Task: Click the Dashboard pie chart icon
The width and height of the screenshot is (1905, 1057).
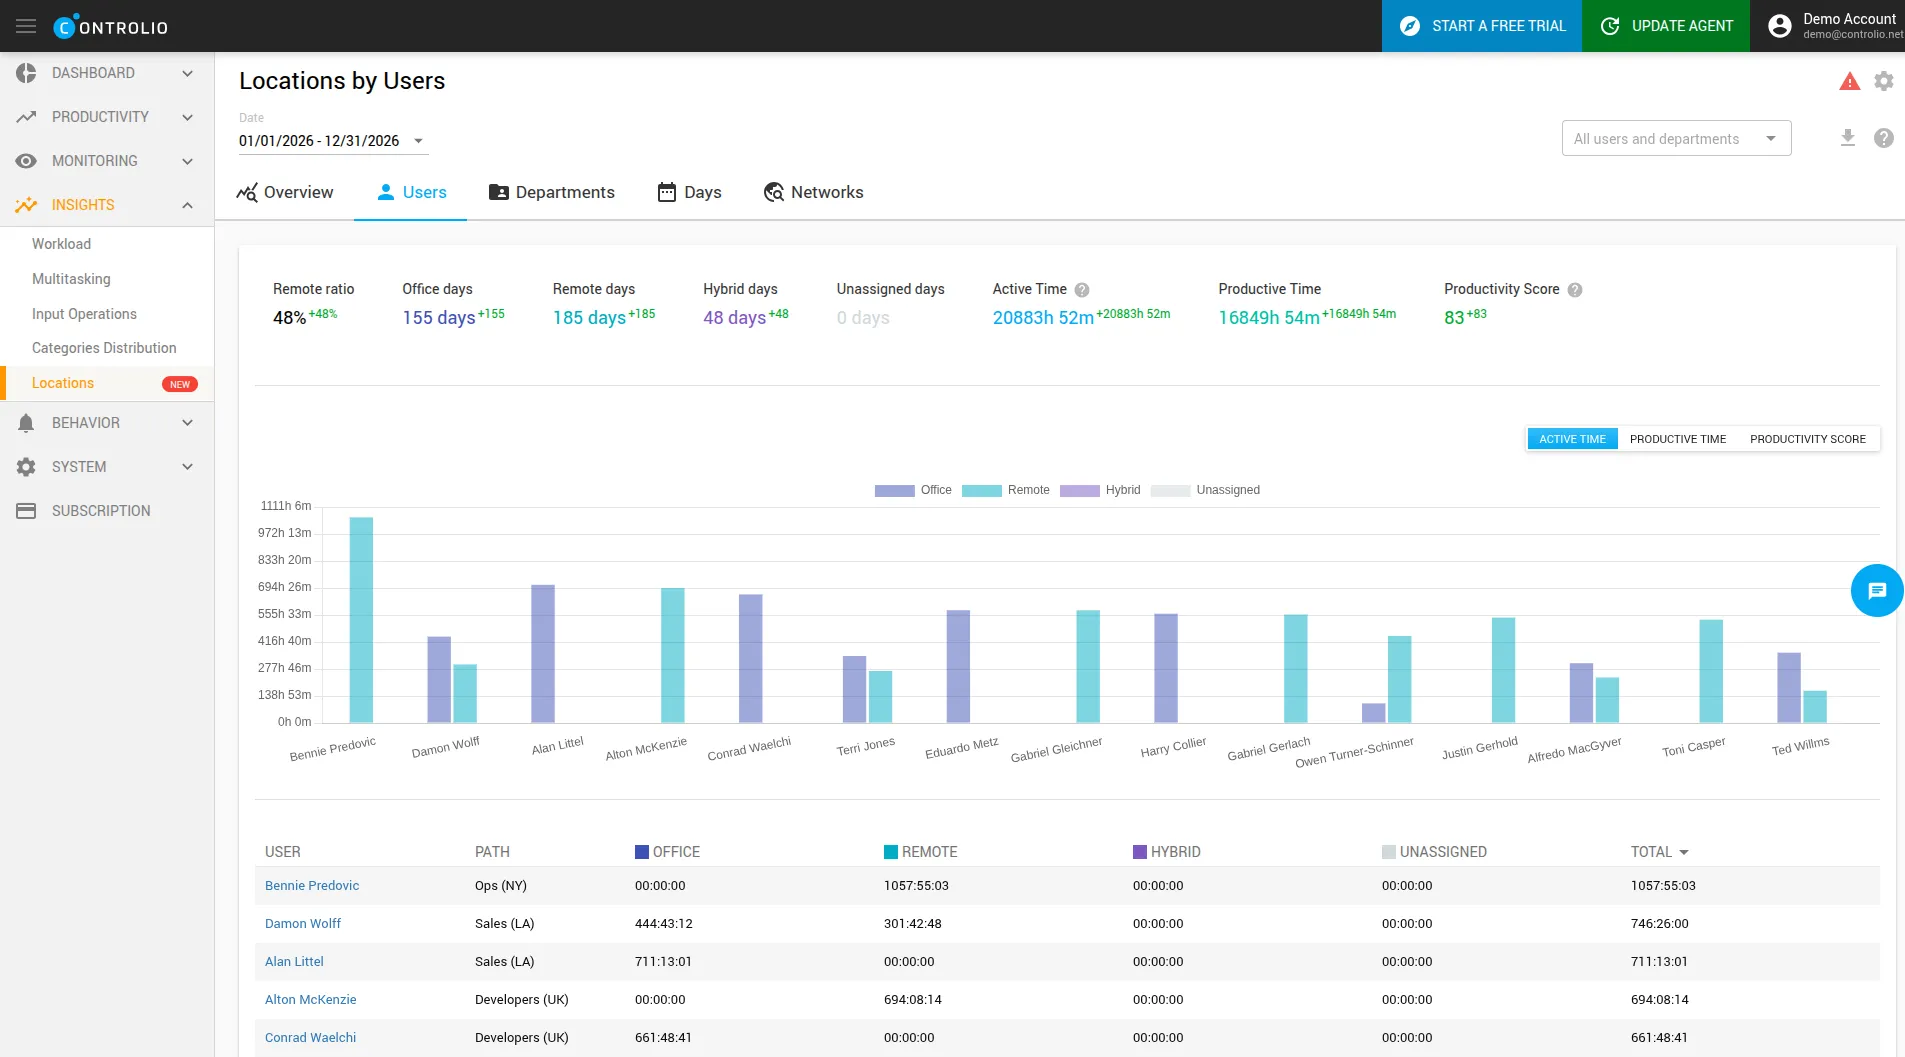Action: (x=26, y=73)
